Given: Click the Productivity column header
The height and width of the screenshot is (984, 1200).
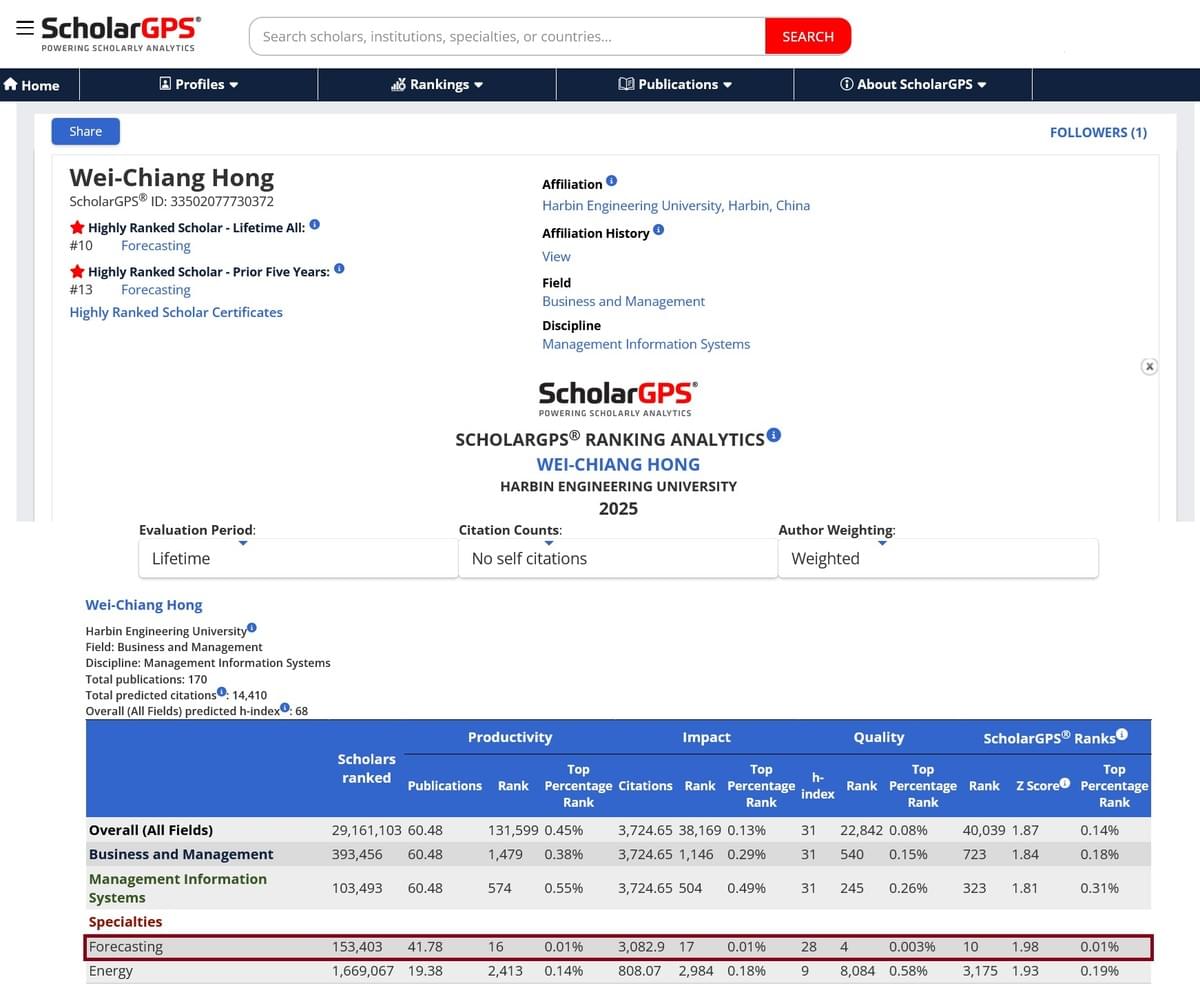Looking at the screenshot, I should click(510, 737).
